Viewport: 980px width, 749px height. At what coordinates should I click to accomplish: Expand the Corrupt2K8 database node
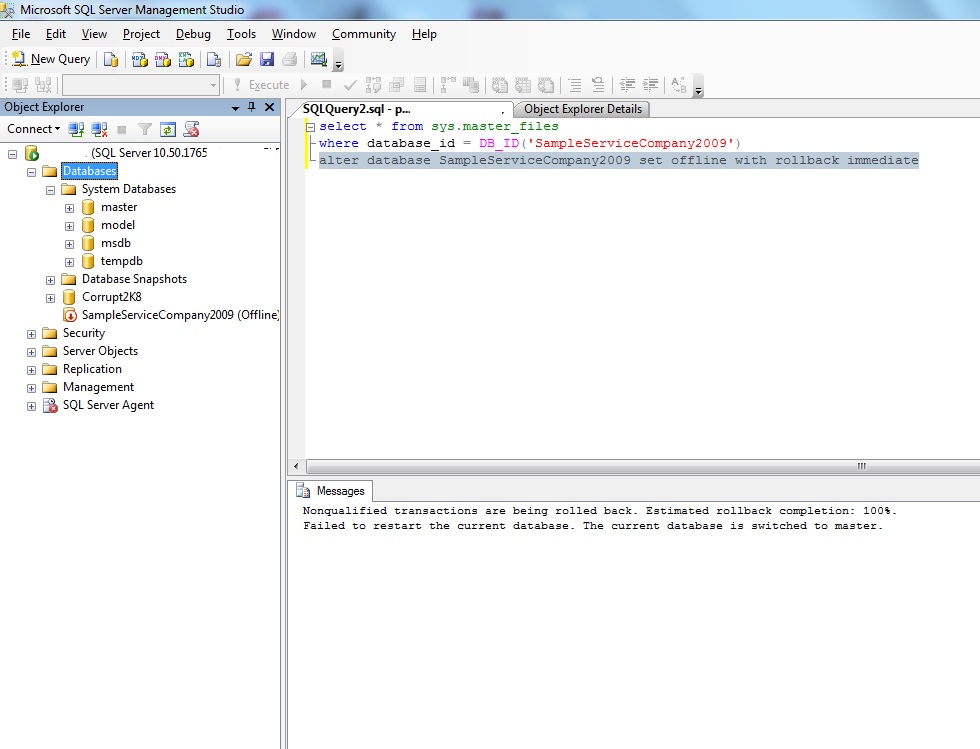[50, 297]
